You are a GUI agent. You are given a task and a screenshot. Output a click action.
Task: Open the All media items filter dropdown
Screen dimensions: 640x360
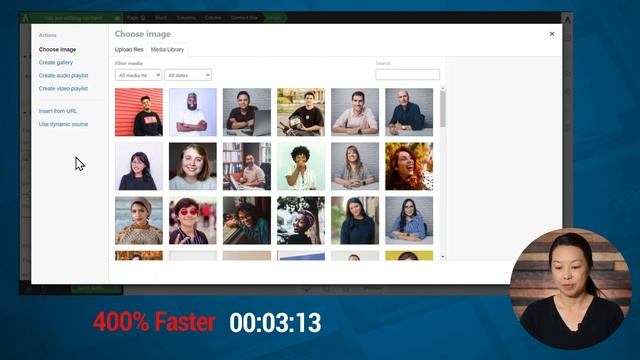(138, 75)
